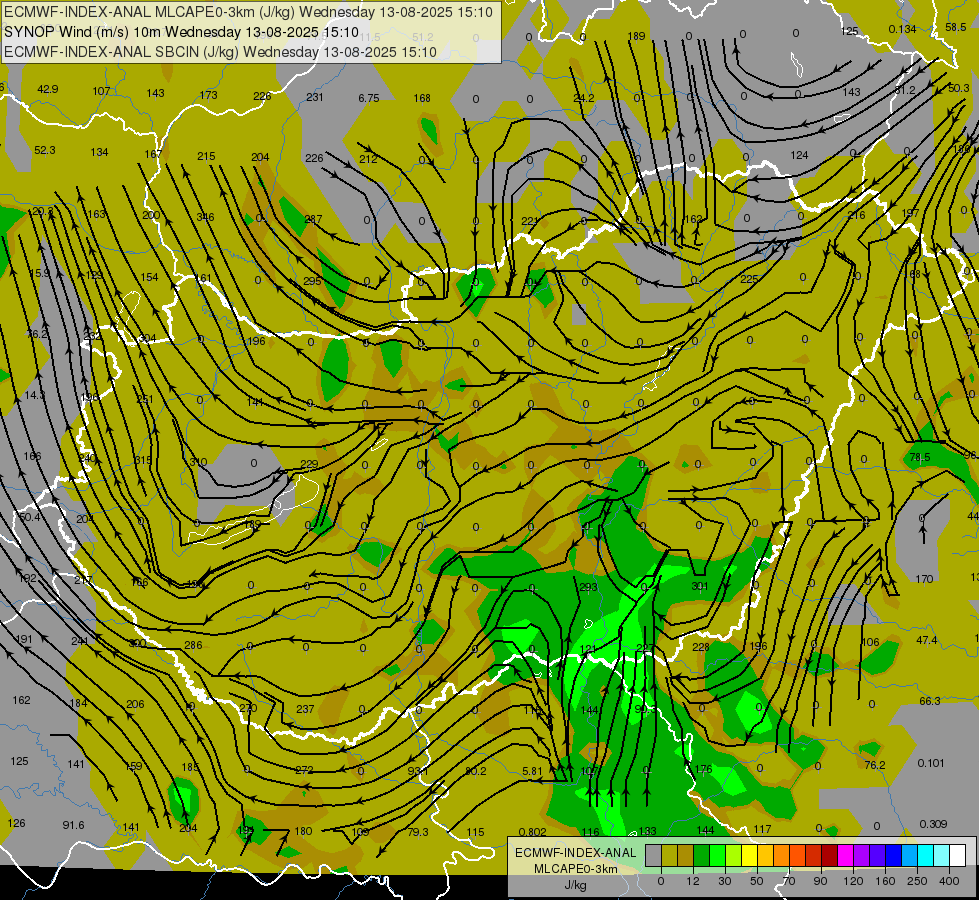
Task: Click the map value 5.81
Action: (x=532, y=771)
